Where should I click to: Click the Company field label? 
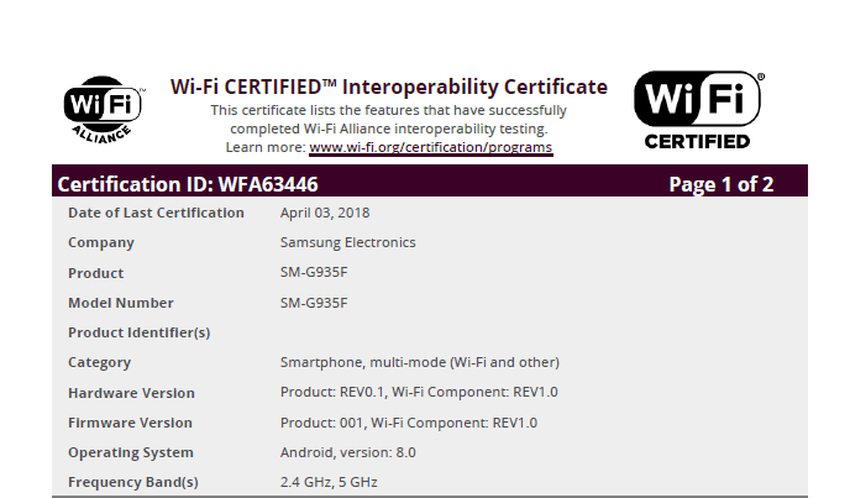pos(100,242)
